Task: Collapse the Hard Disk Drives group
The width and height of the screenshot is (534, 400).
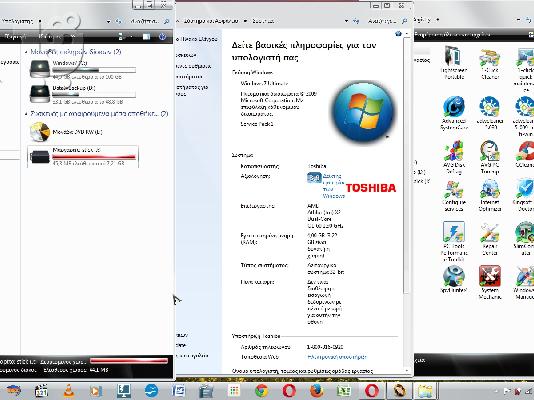Action: click(x=26, y=52)
